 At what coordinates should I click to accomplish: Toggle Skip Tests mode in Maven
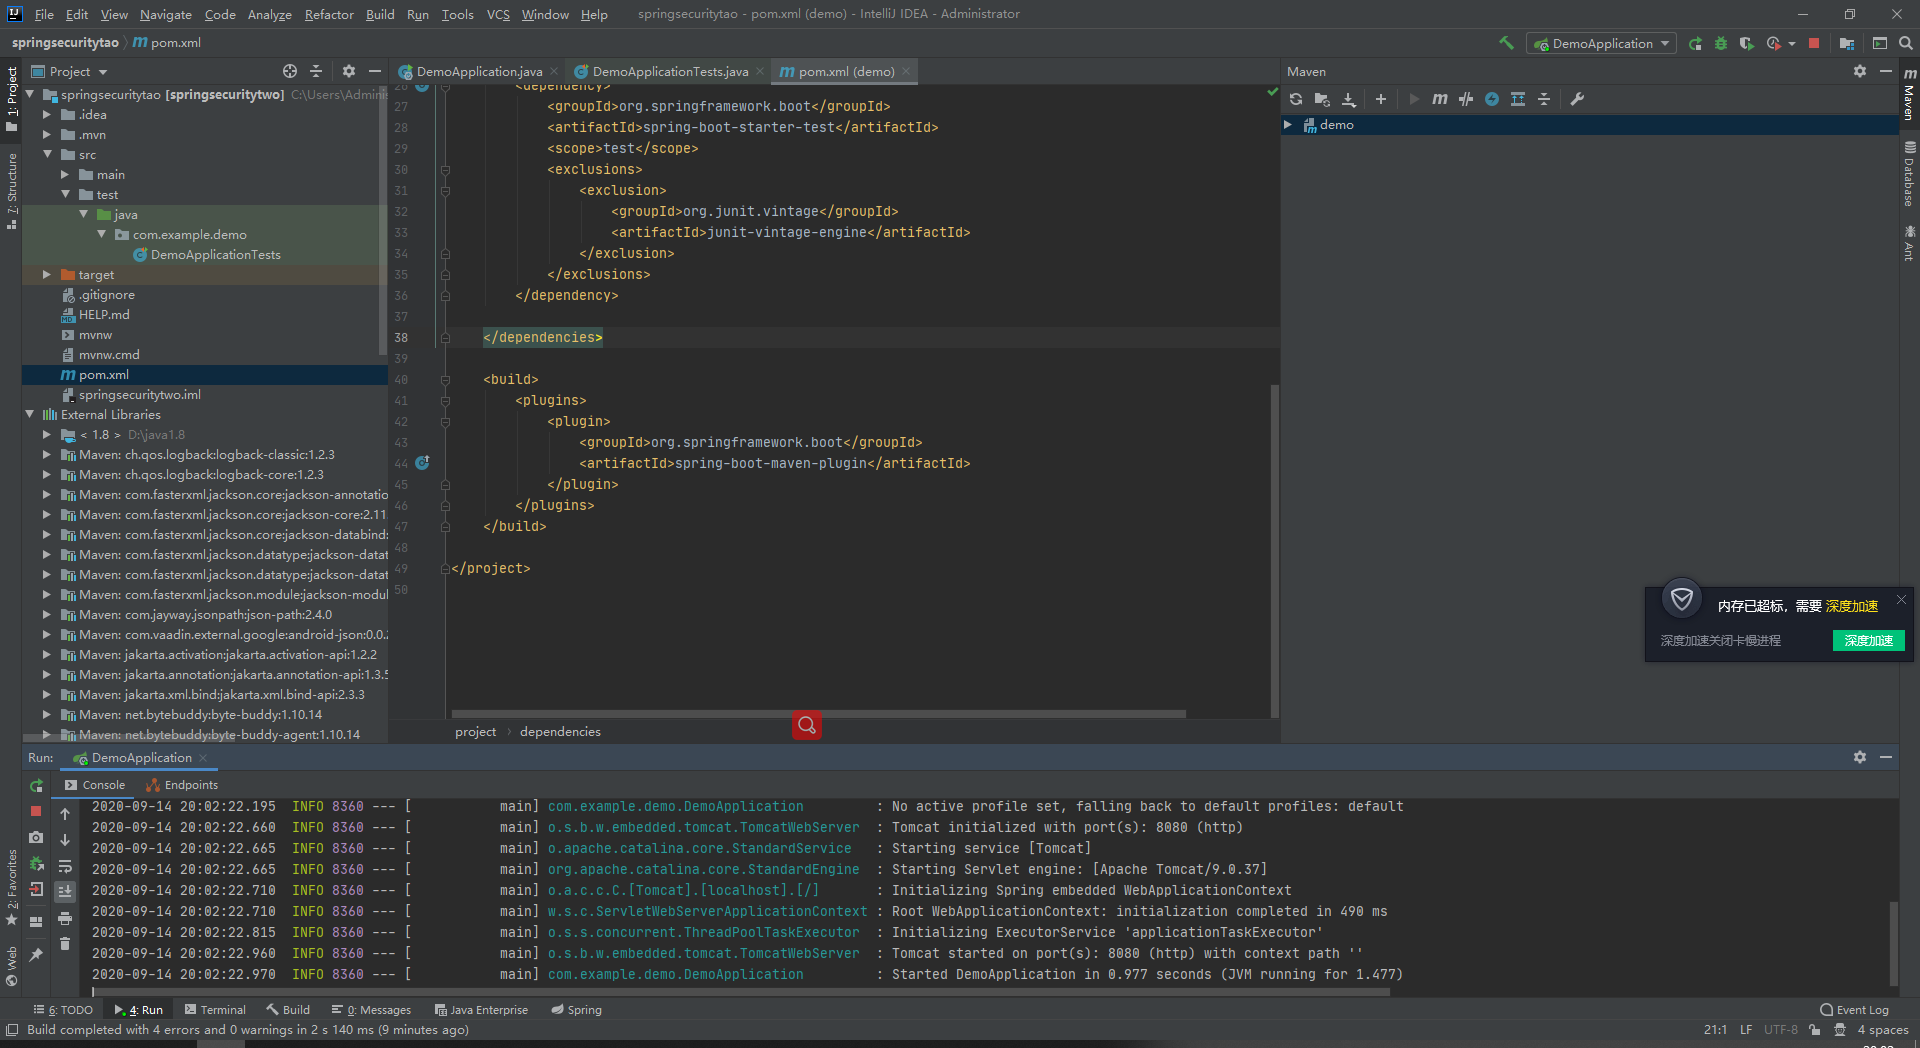pyautogui.click(x=1492, y=99)
